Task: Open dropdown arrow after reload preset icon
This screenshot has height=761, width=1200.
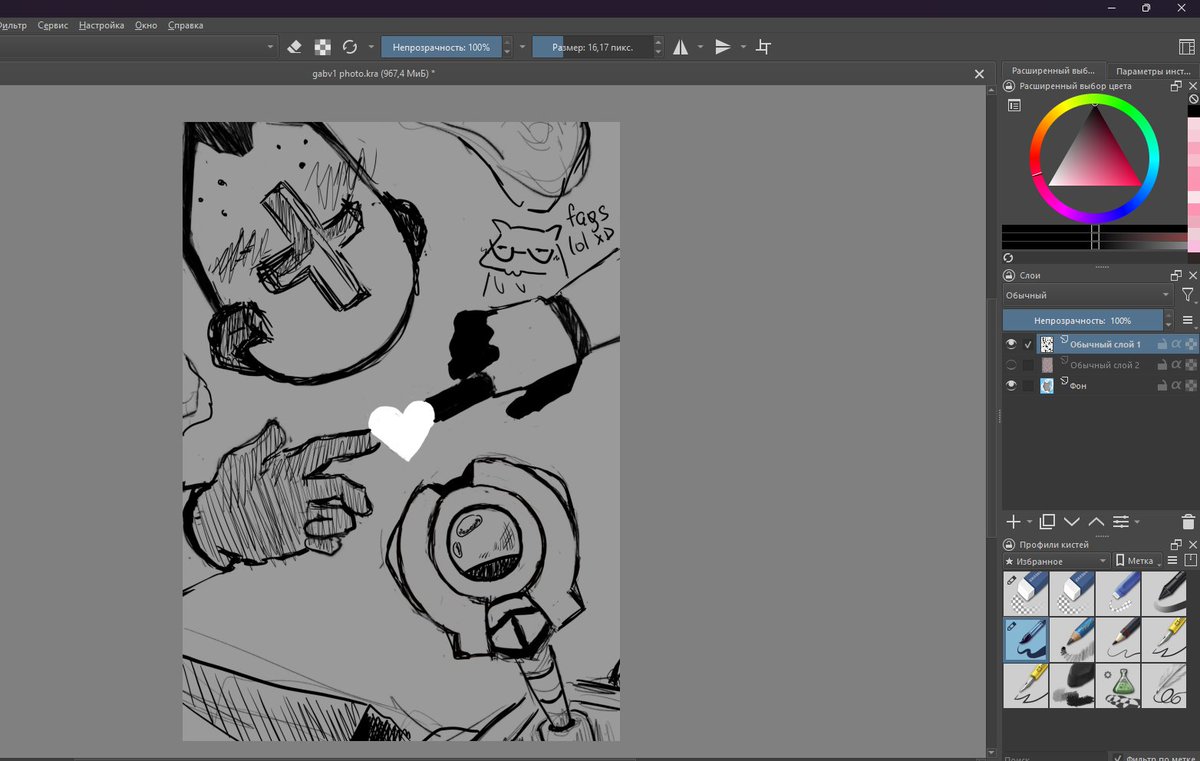Action: pyautogui.click(x=371, y=47)
